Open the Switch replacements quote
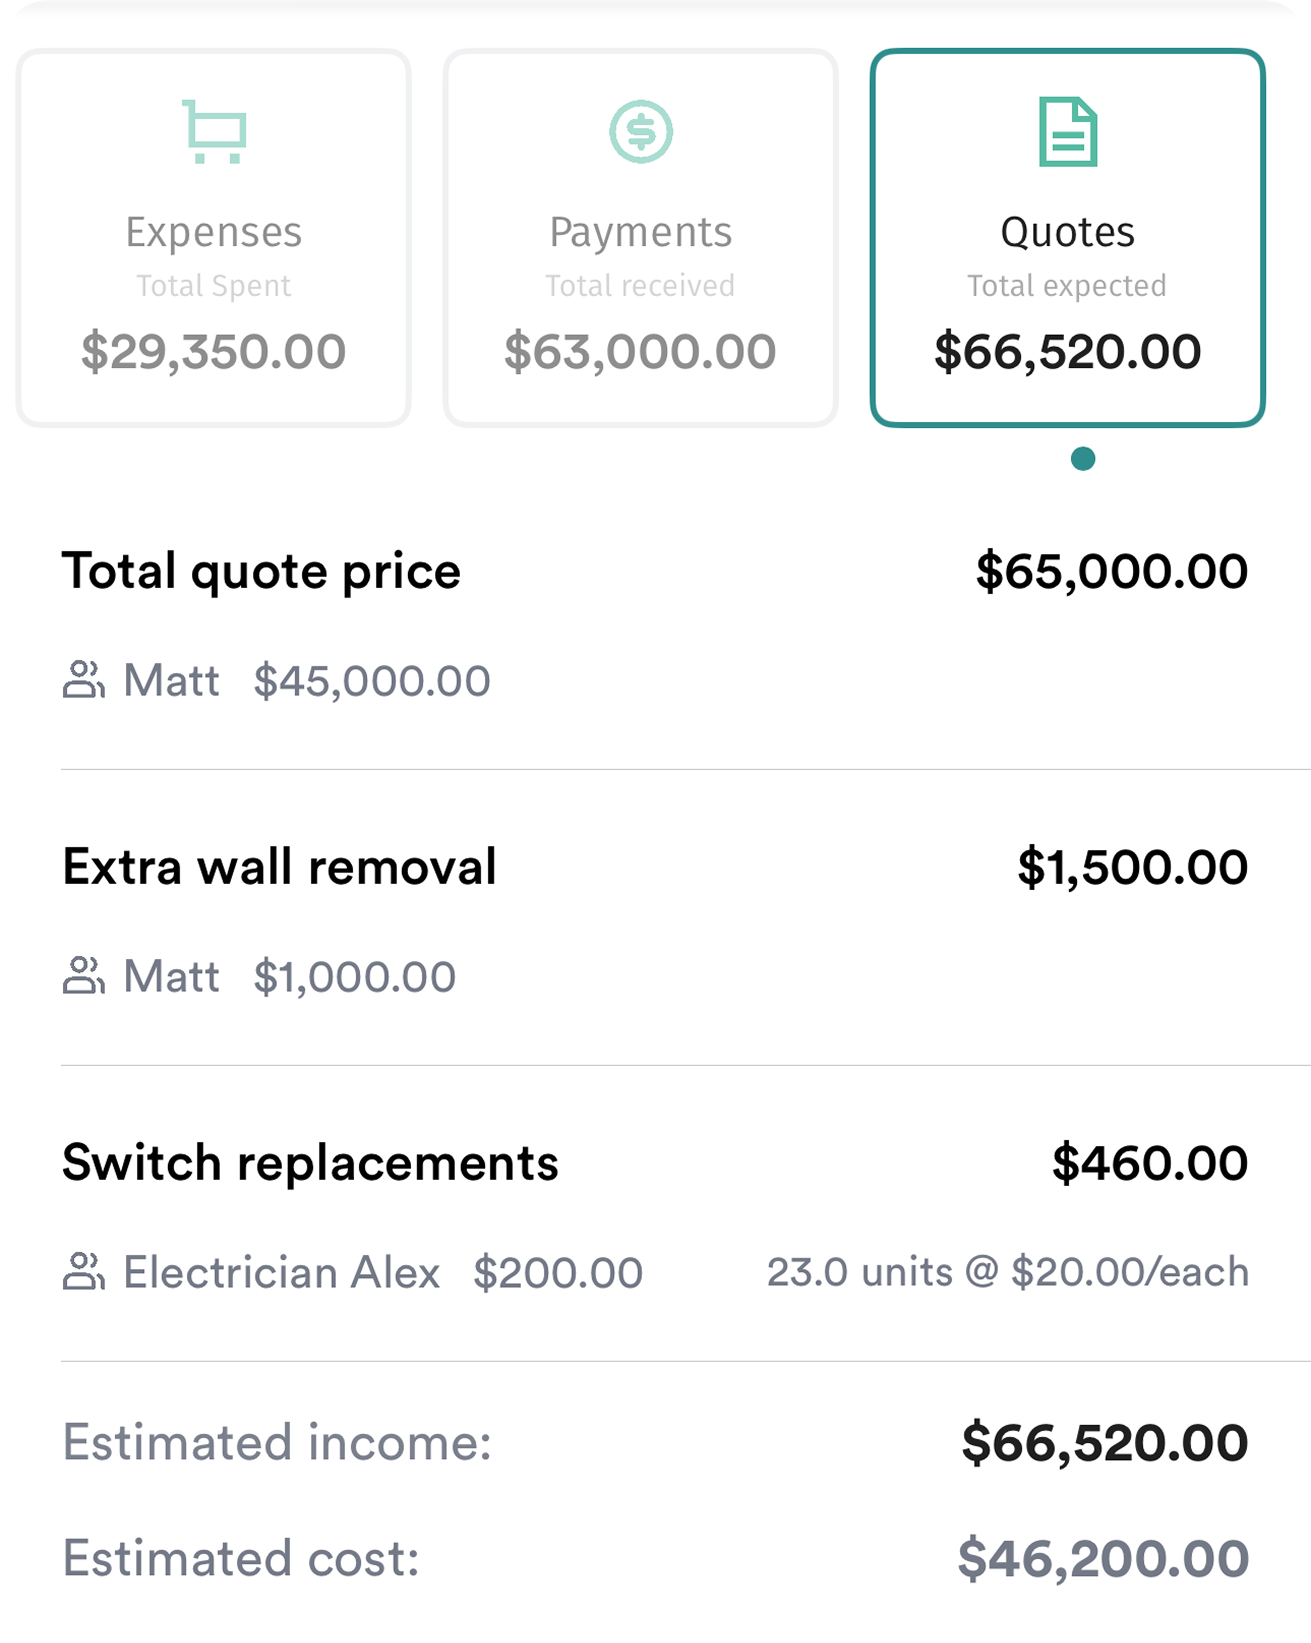Screen dimensions: 1311x1643 (x=655, y=1214)
